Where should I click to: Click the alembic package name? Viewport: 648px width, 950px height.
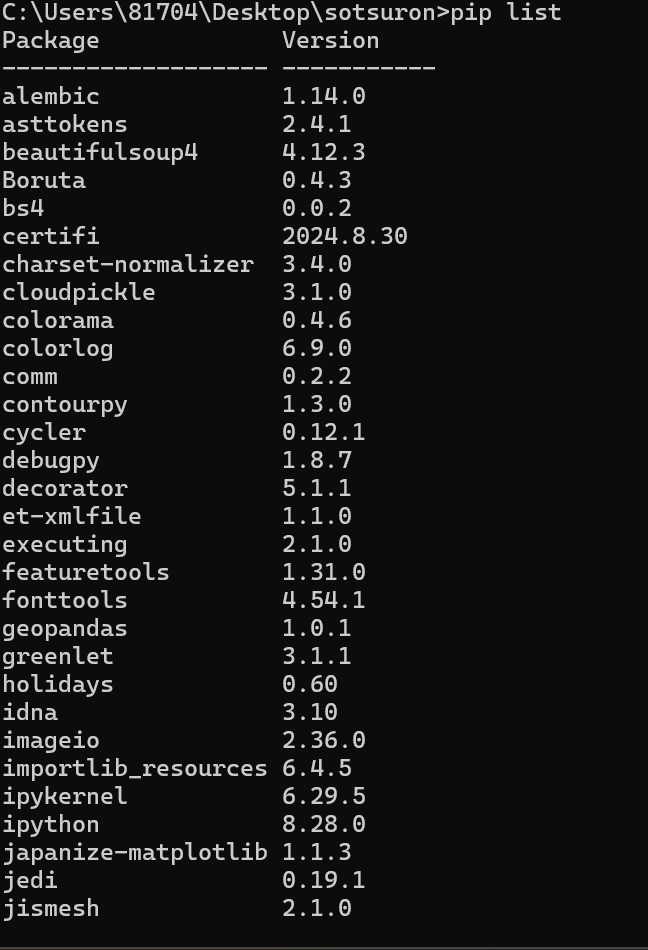pyautogui.click(x=51, y=96)
